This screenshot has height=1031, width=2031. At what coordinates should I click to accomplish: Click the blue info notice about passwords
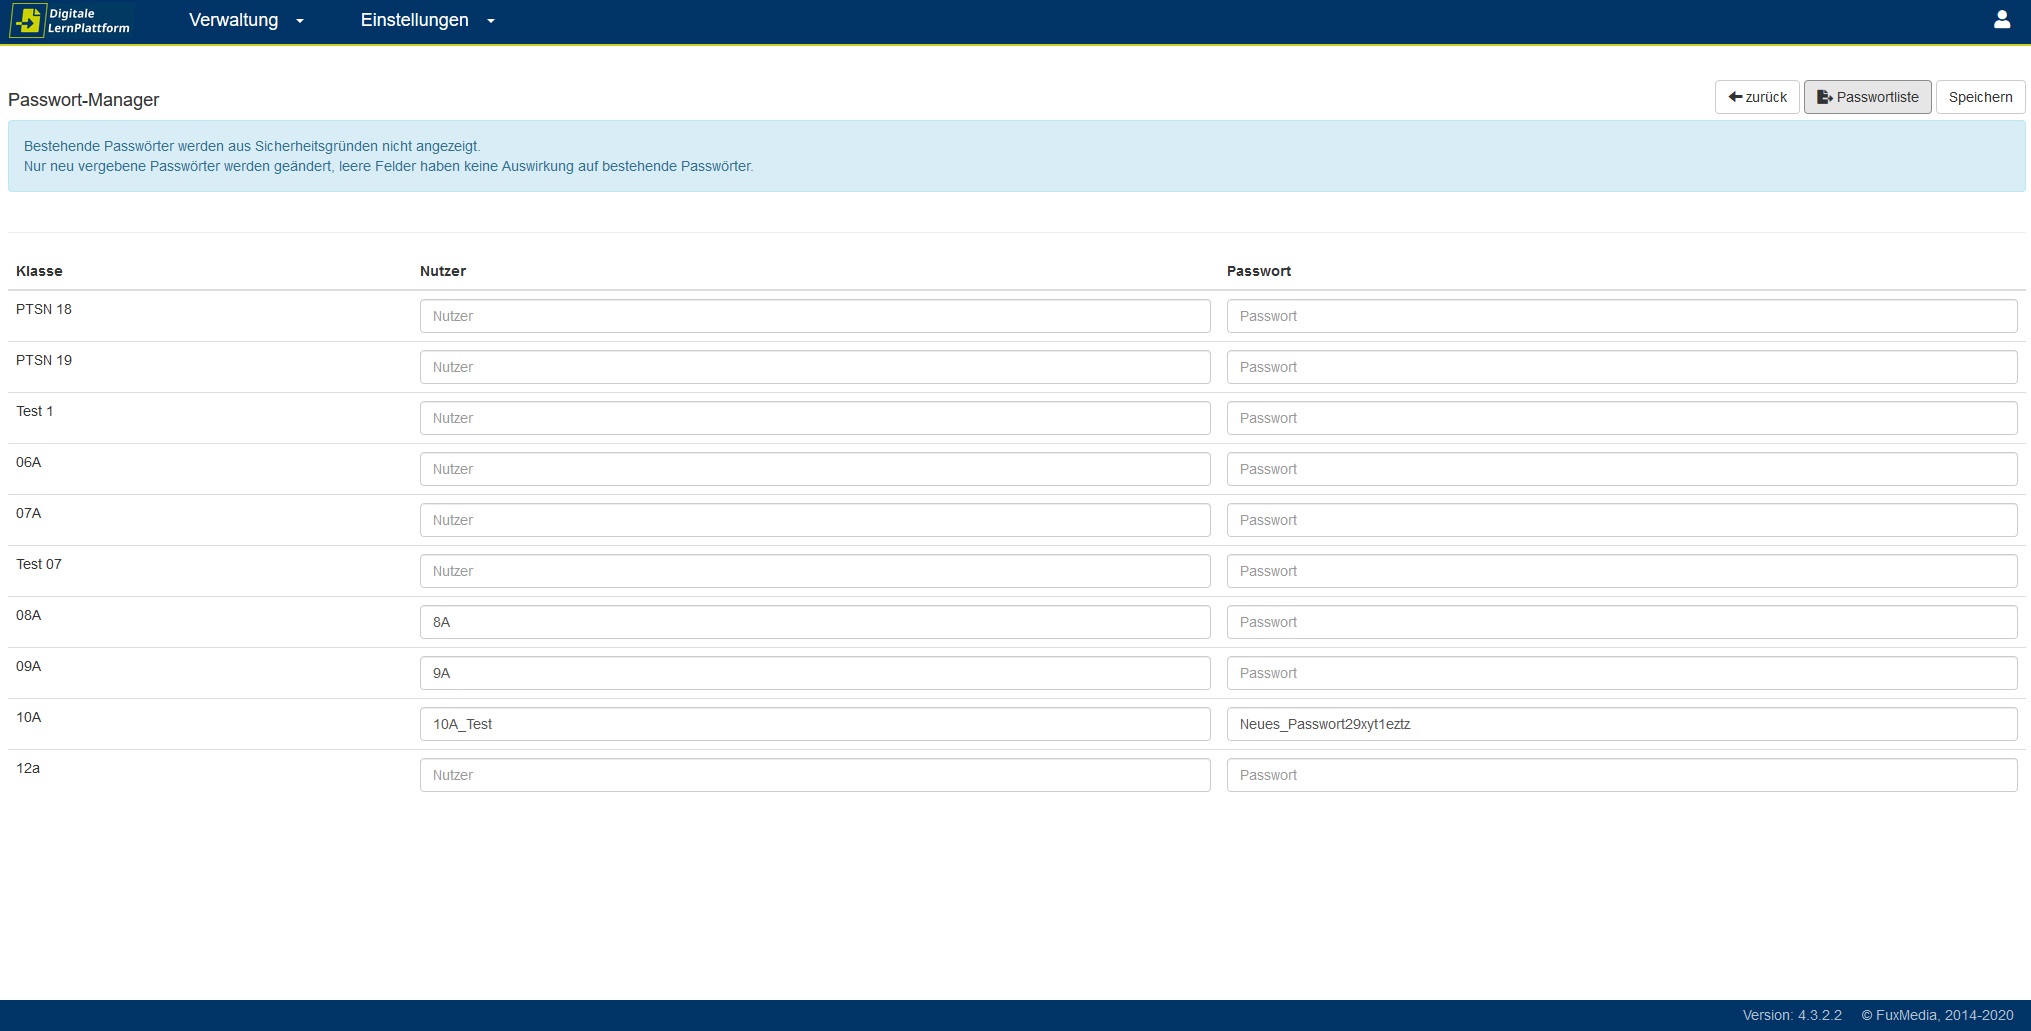click(1016, 156)
